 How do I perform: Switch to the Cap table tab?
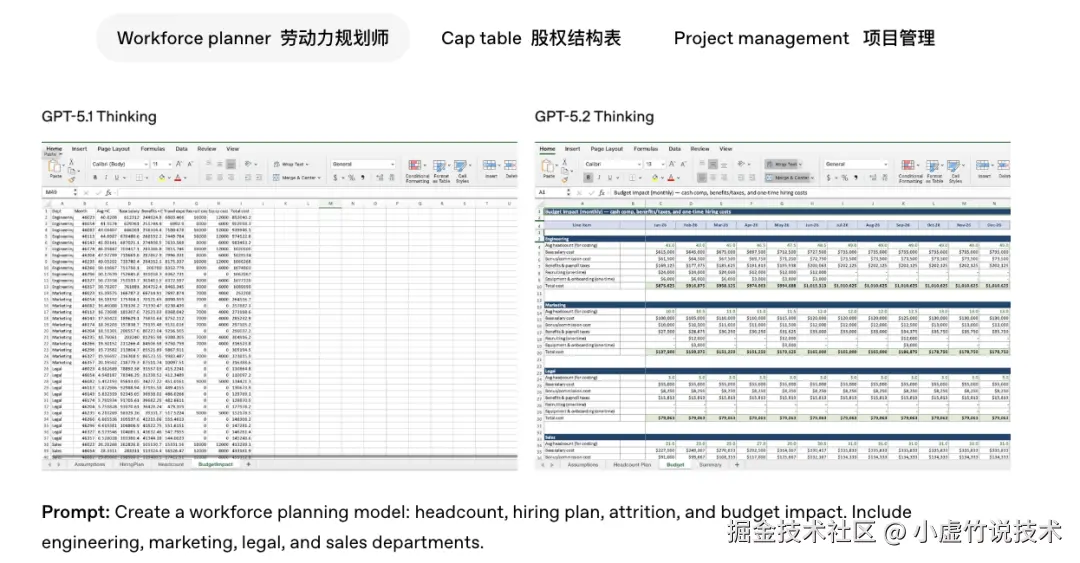click(531, 38)
